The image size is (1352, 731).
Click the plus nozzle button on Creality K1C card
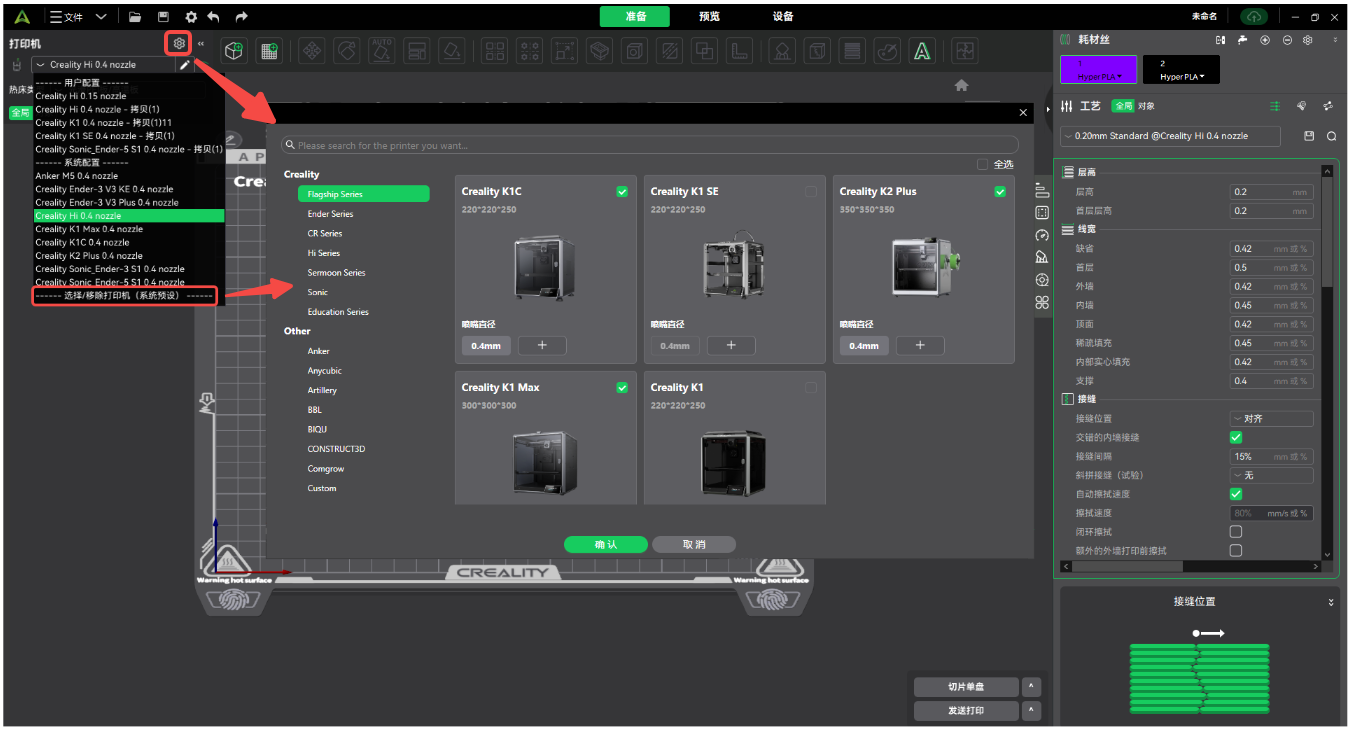point(542,345)
